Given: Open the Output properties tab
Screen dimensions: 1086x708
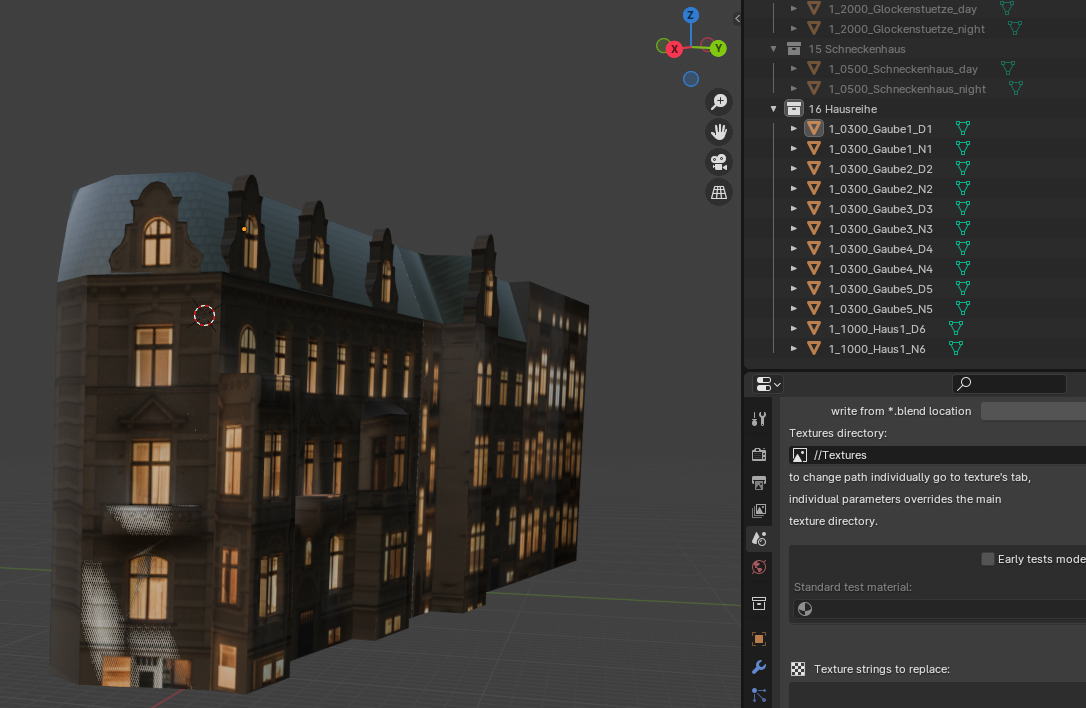Looking at the screenshot, I should (759, 483).
